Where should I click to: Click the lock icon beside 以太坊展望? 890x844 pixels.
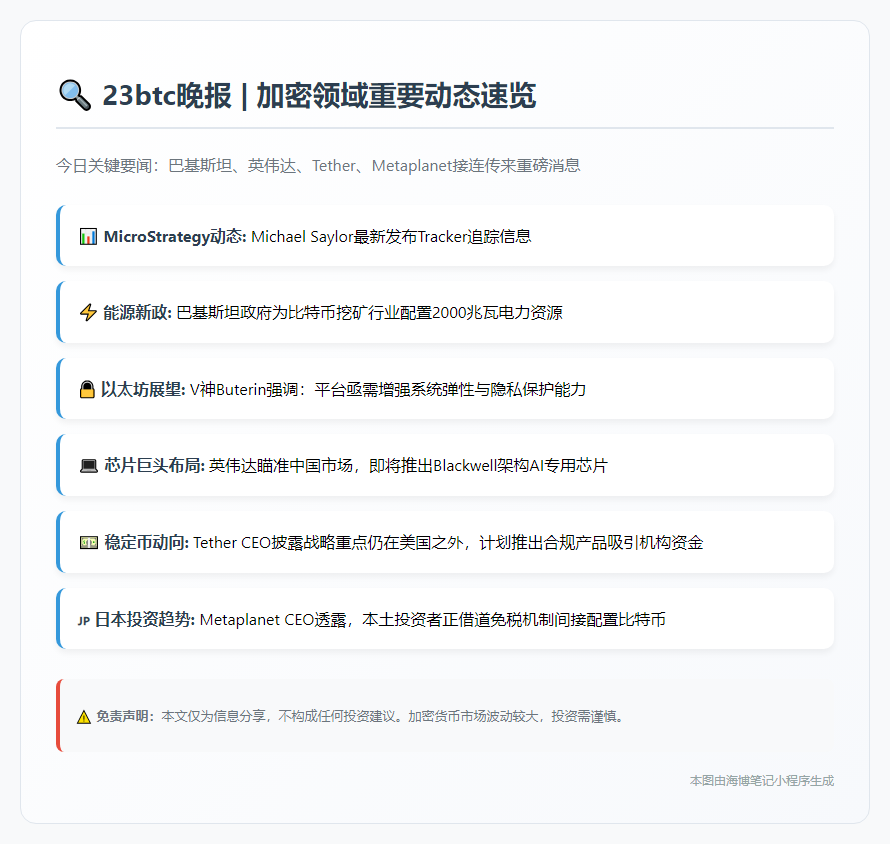(87, 389)
